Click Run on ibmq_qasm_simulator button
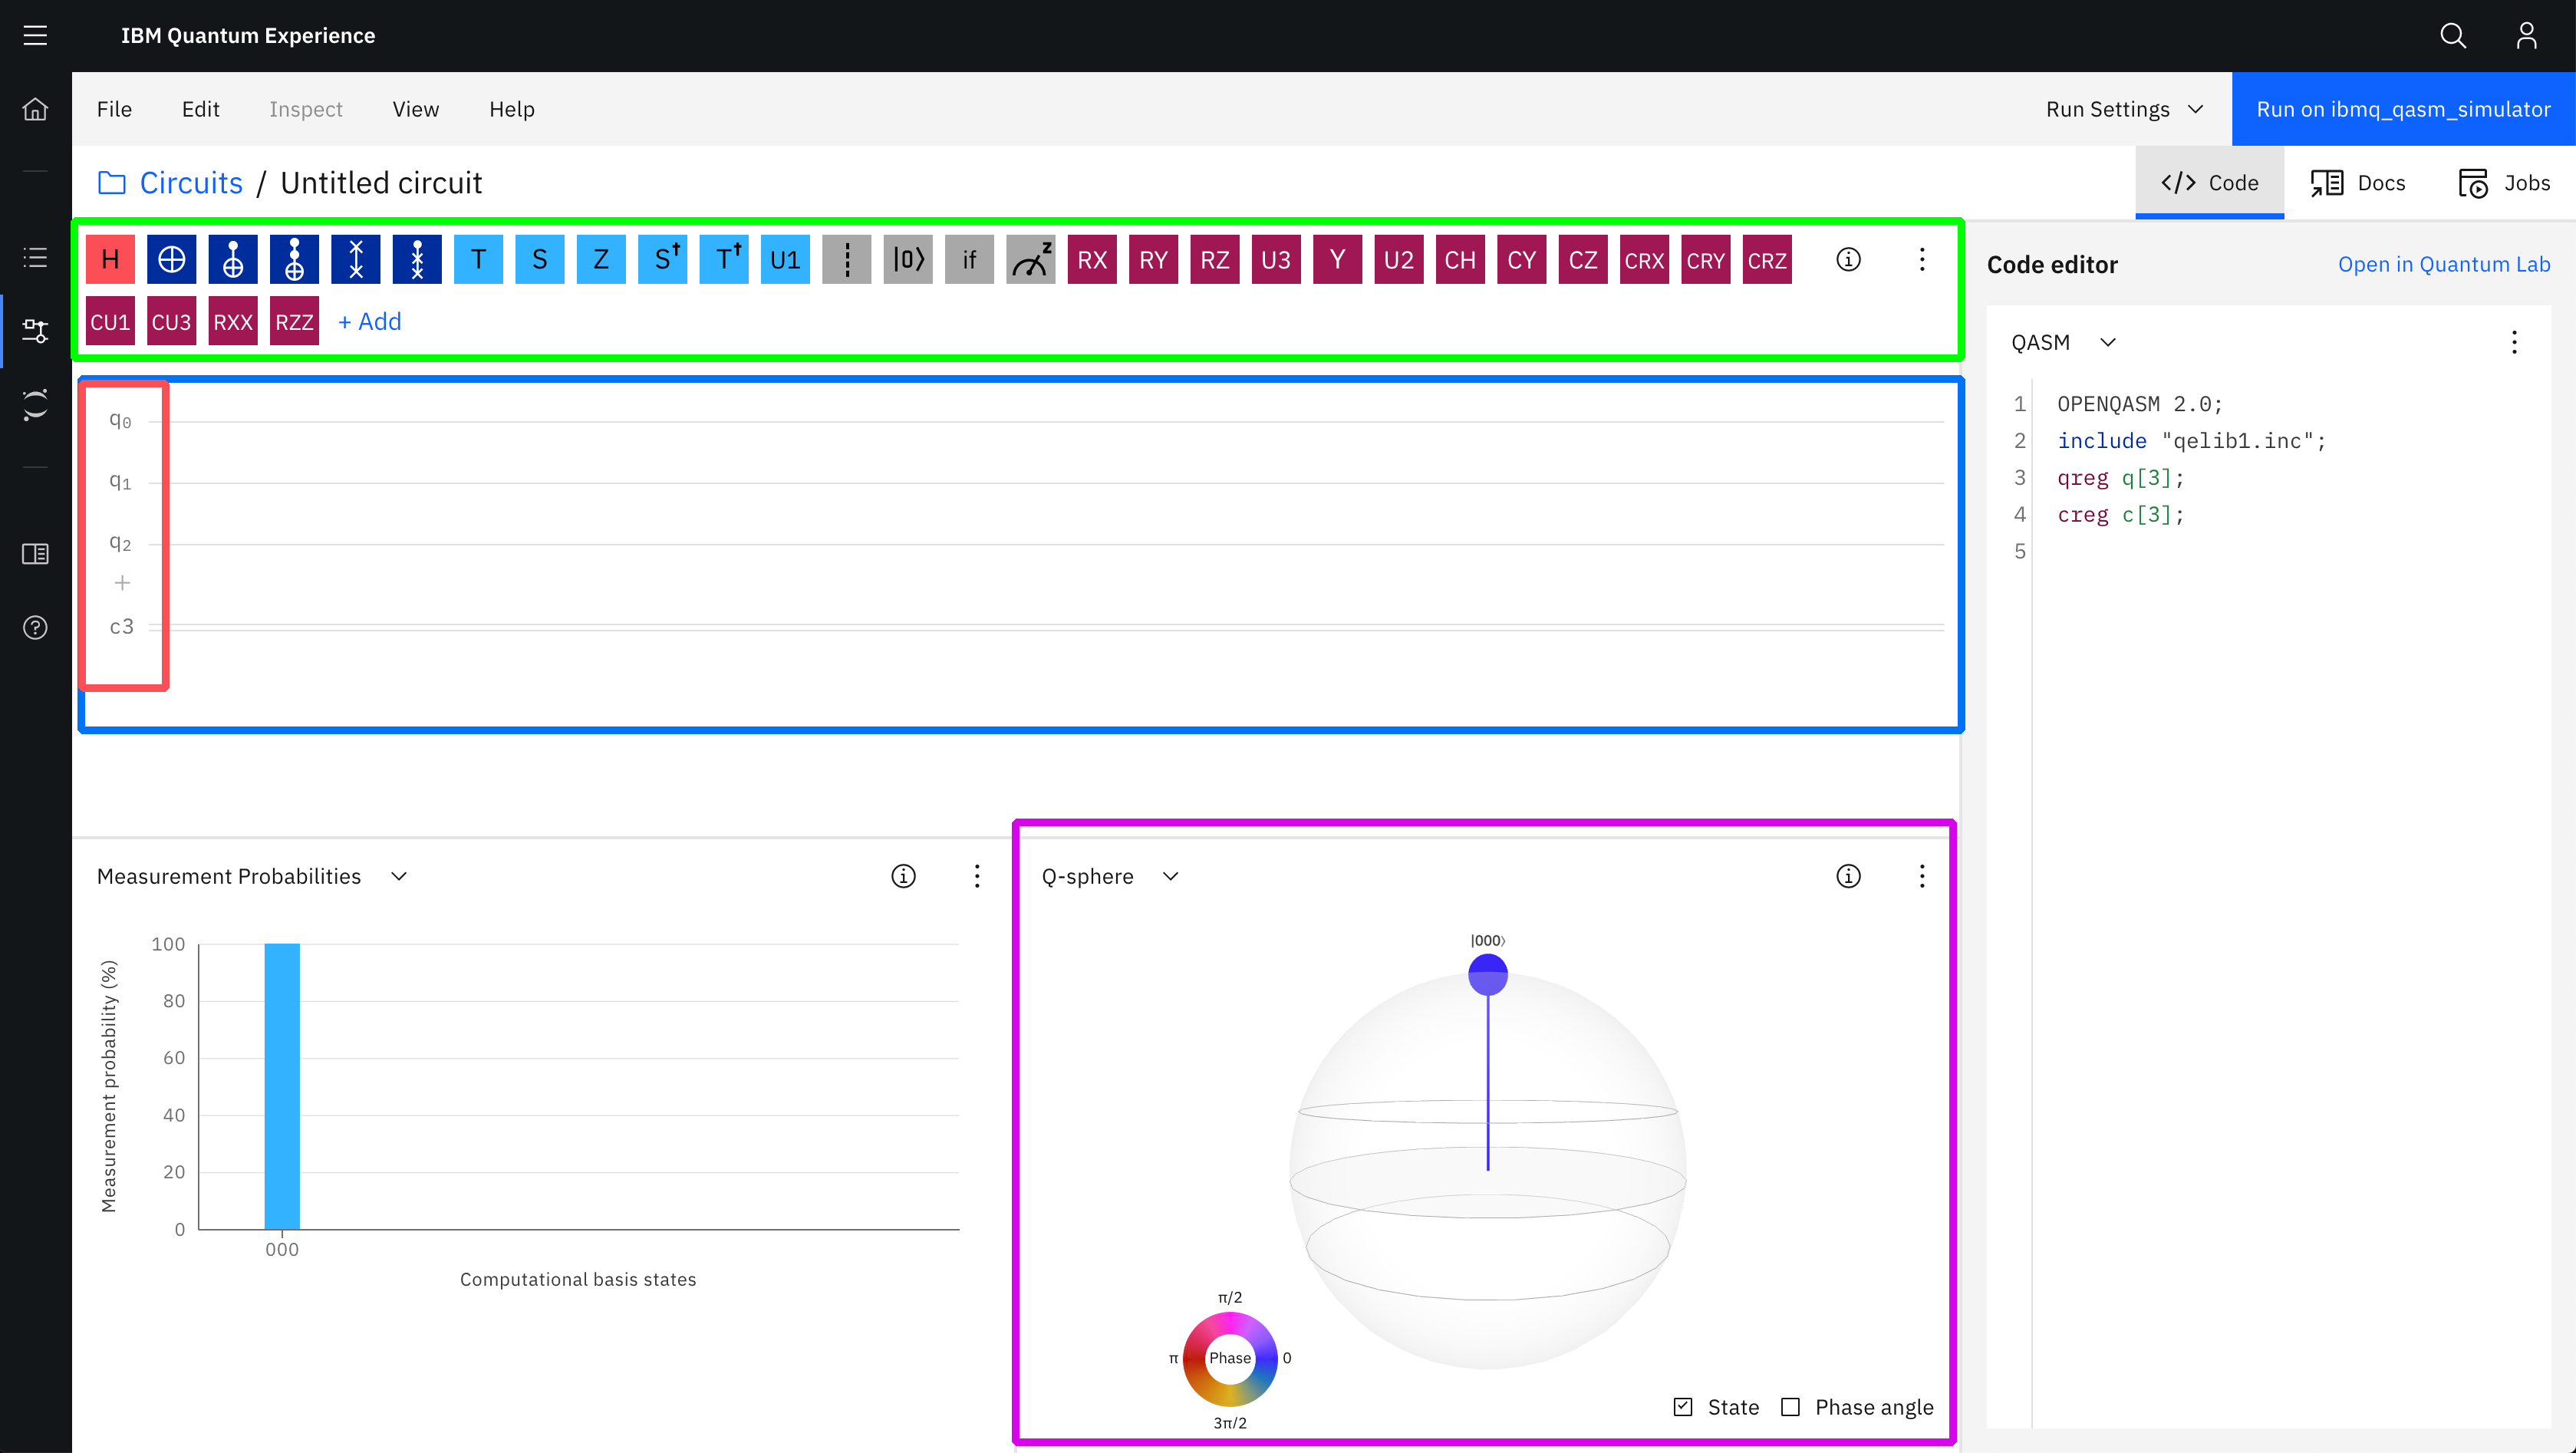 click(x=2402, y=109)
